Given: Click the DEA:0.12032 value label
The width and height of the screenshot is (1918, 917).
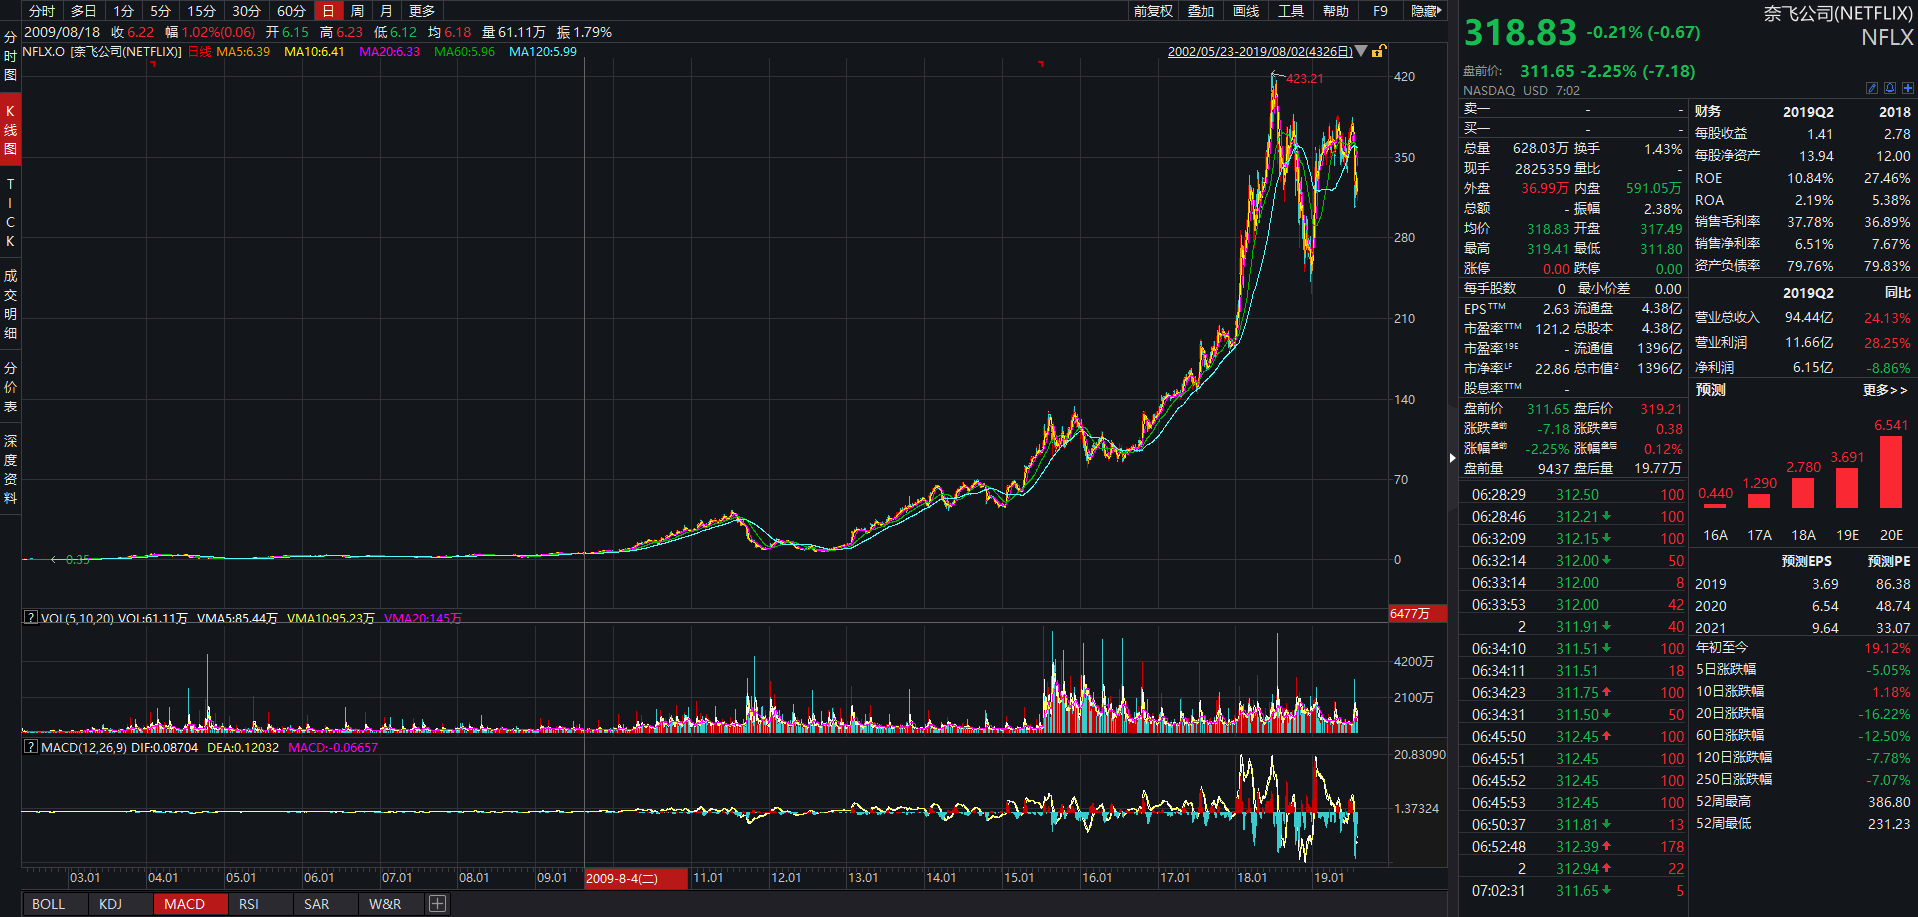Looking at the screenshot, I should [x=243, y=747].
